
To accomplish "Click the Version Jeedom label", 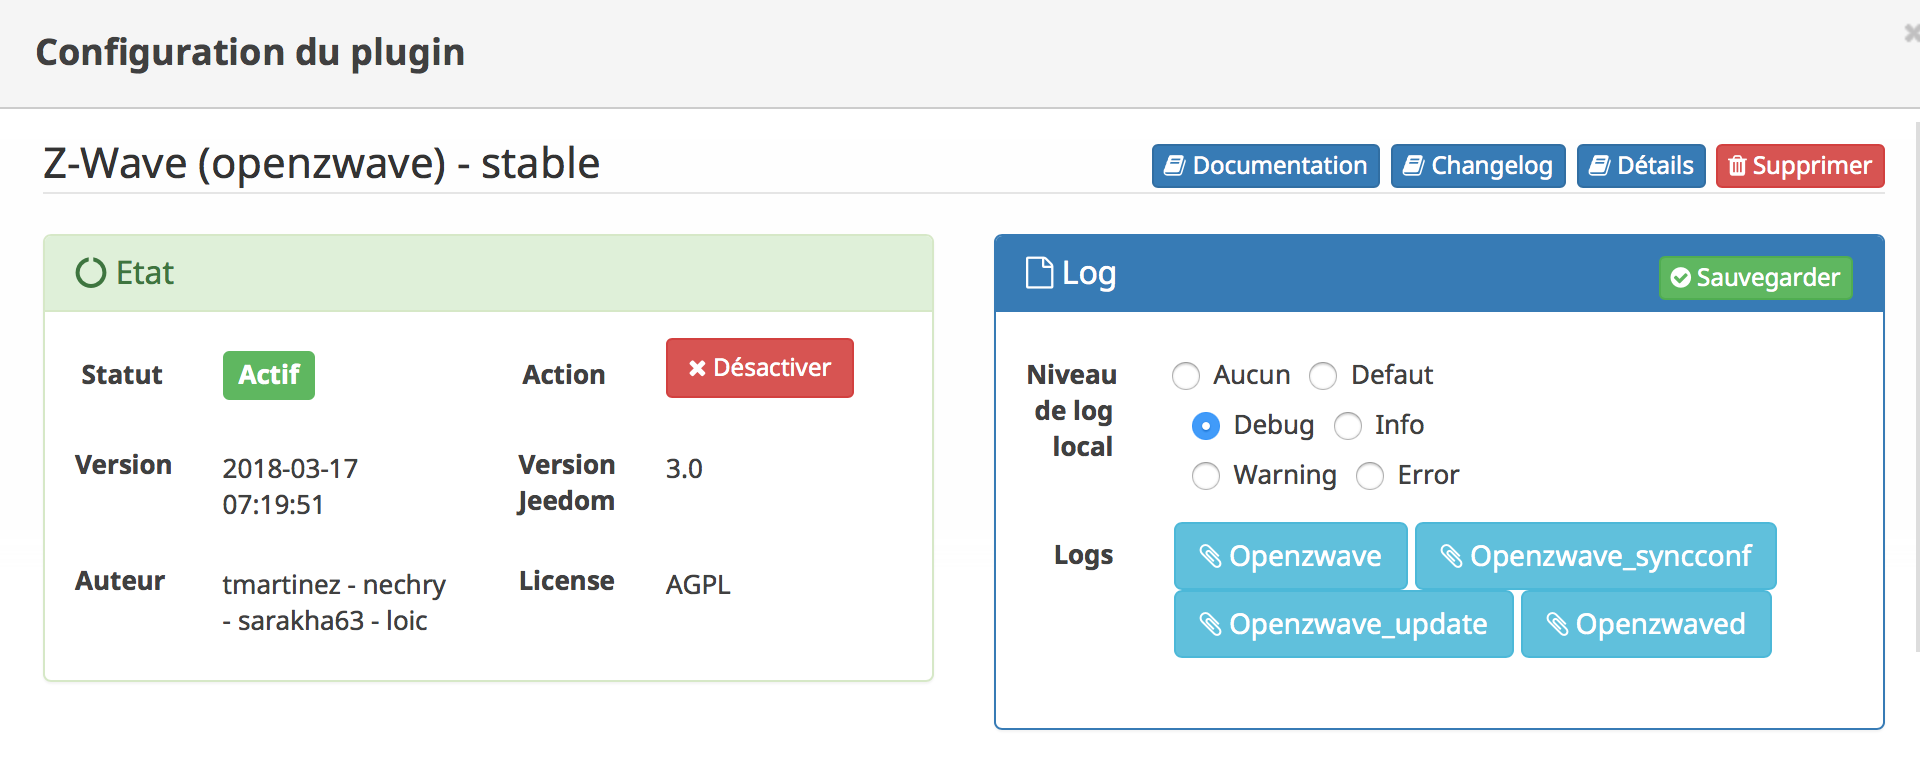I will click(x=566, y=482).
